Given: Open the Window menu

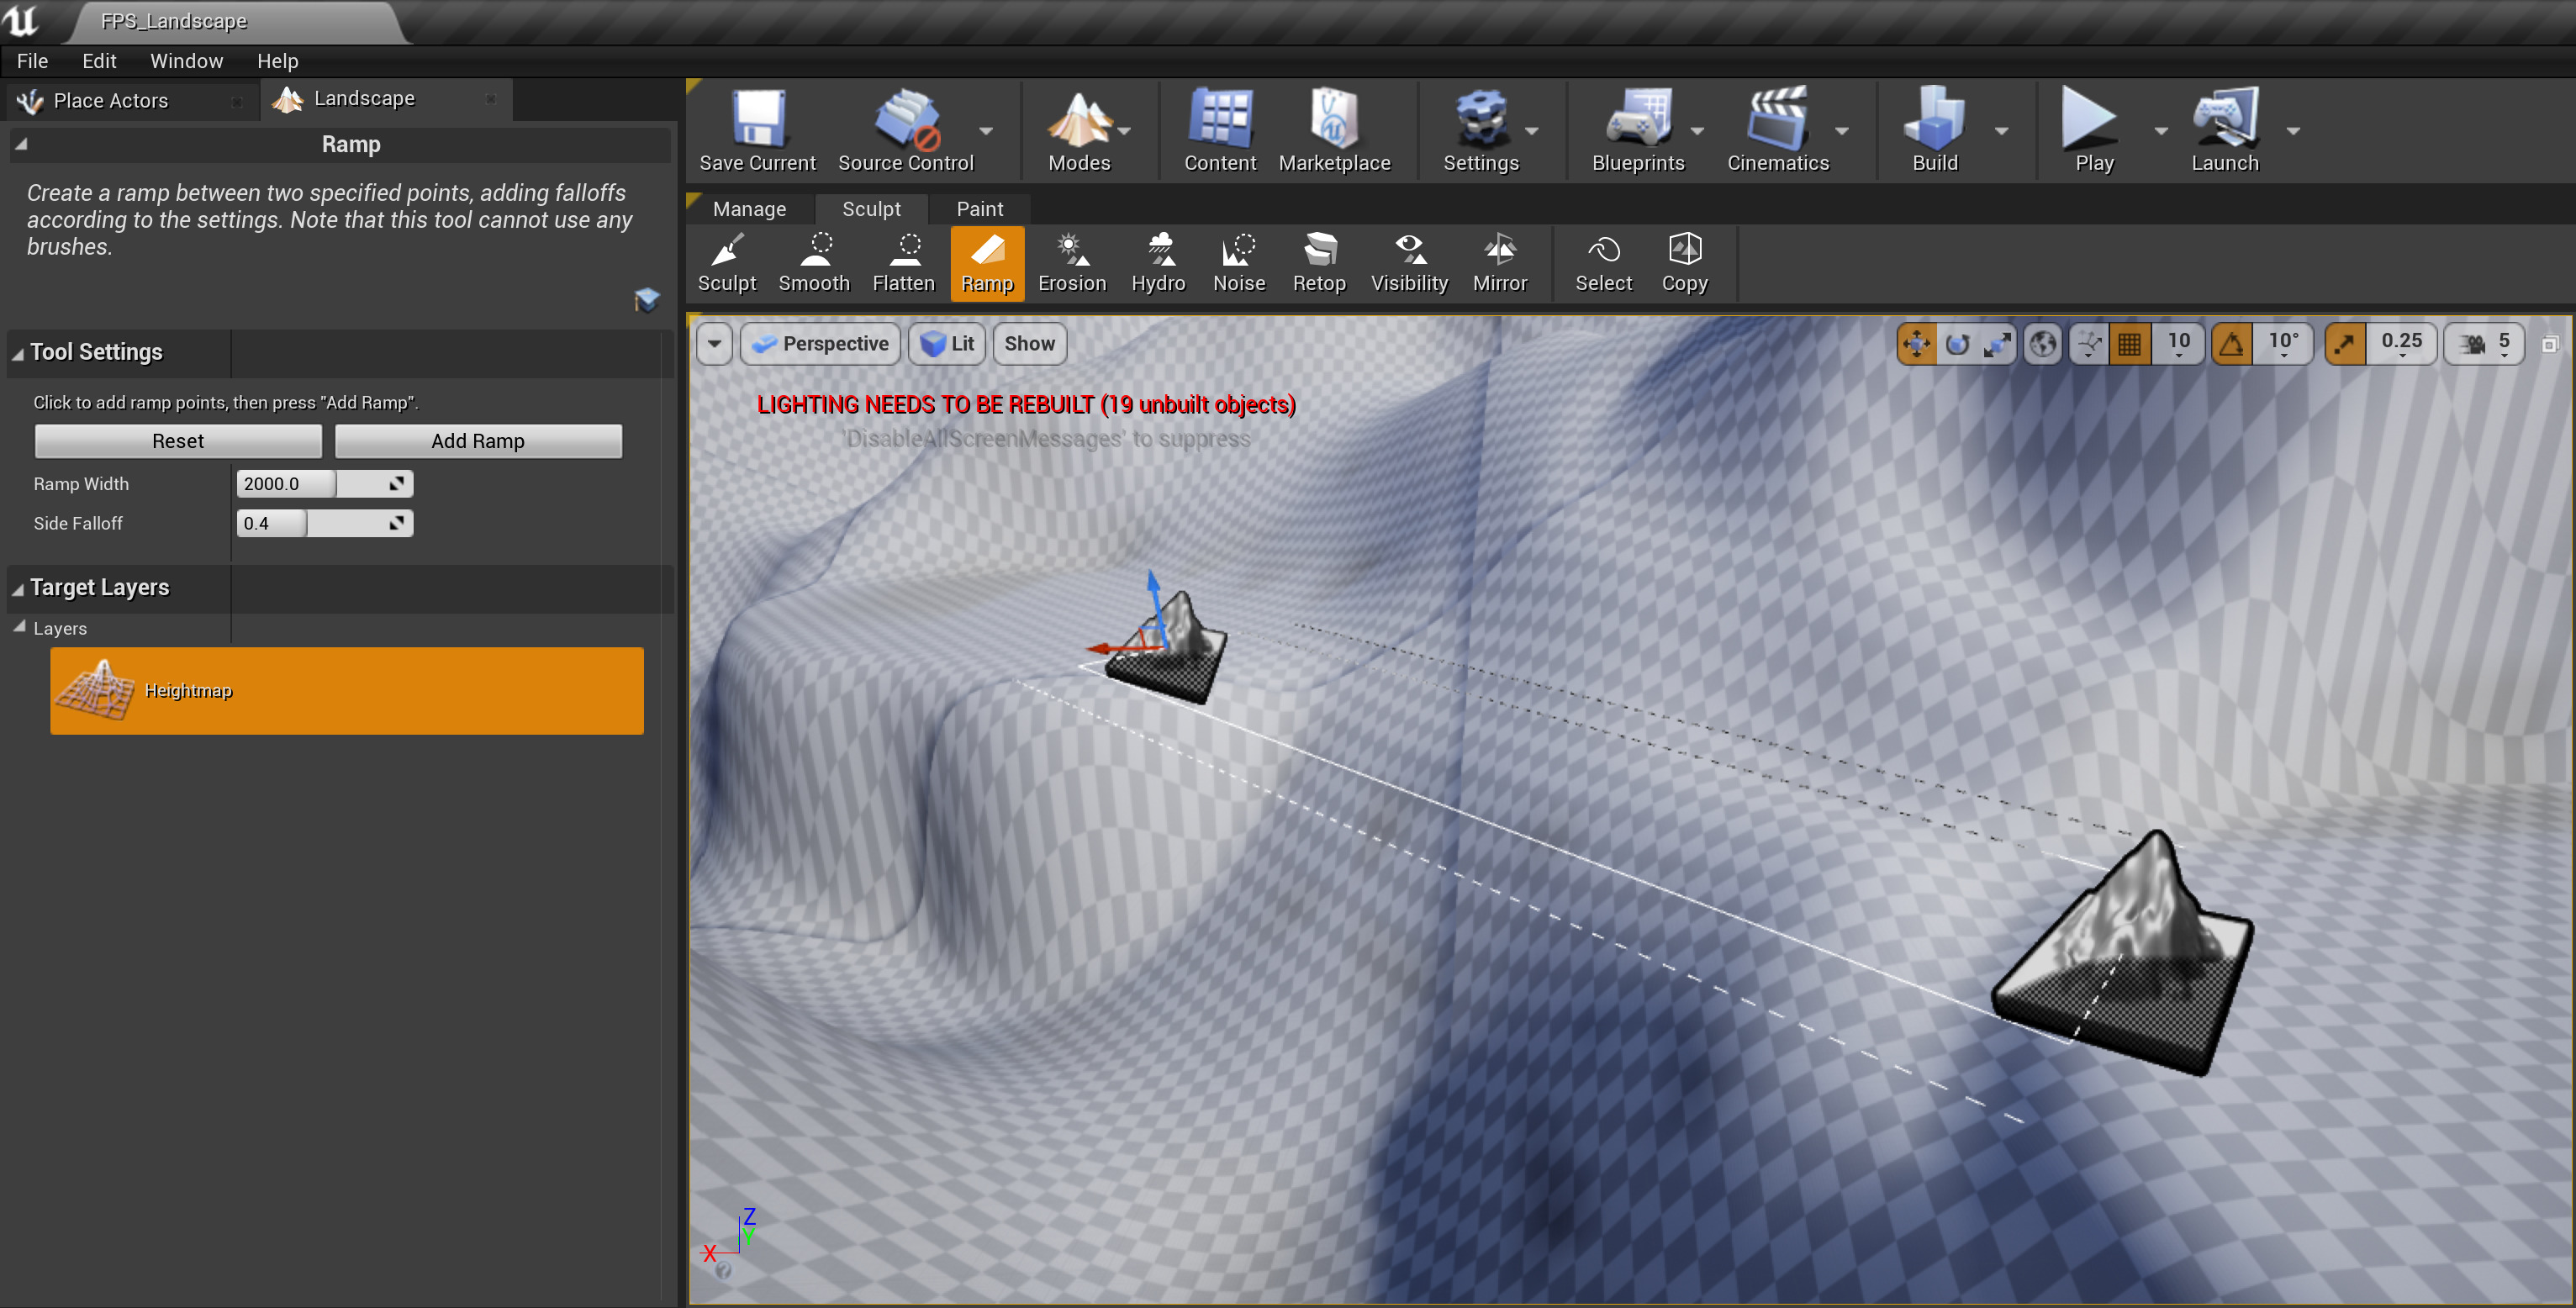Looking at the screenshot, I should pyautogui.click(x=186, y=61).
